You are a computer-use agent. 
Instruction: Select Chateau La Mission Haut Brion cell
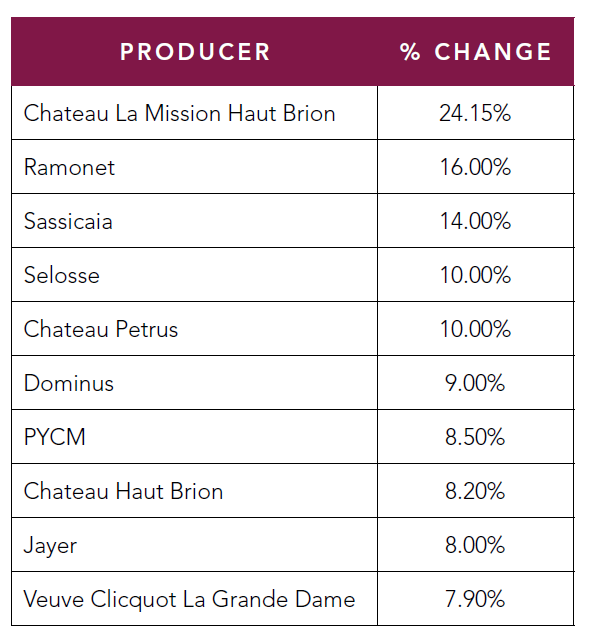(x=180, y=113)
